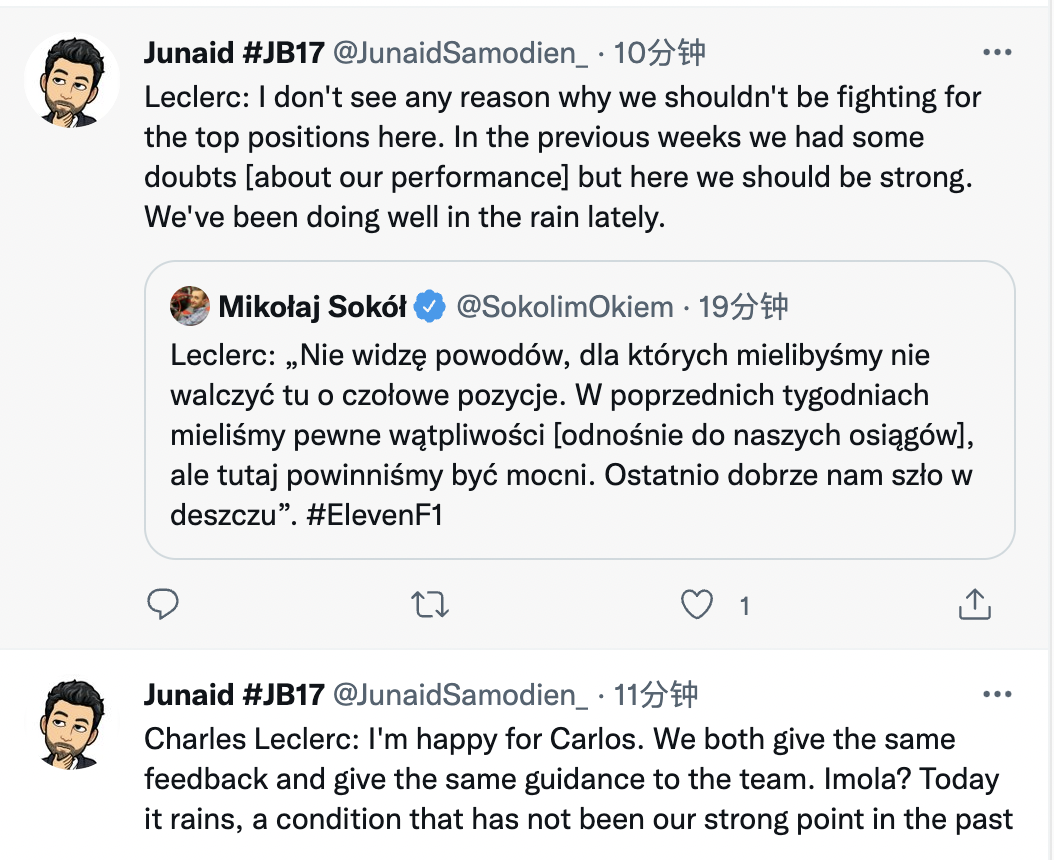The width and height of the screenshot is (1054, 860).
Task: Click Mikołaj Sokół's small profile picture
Action: [x=190, y=307]
